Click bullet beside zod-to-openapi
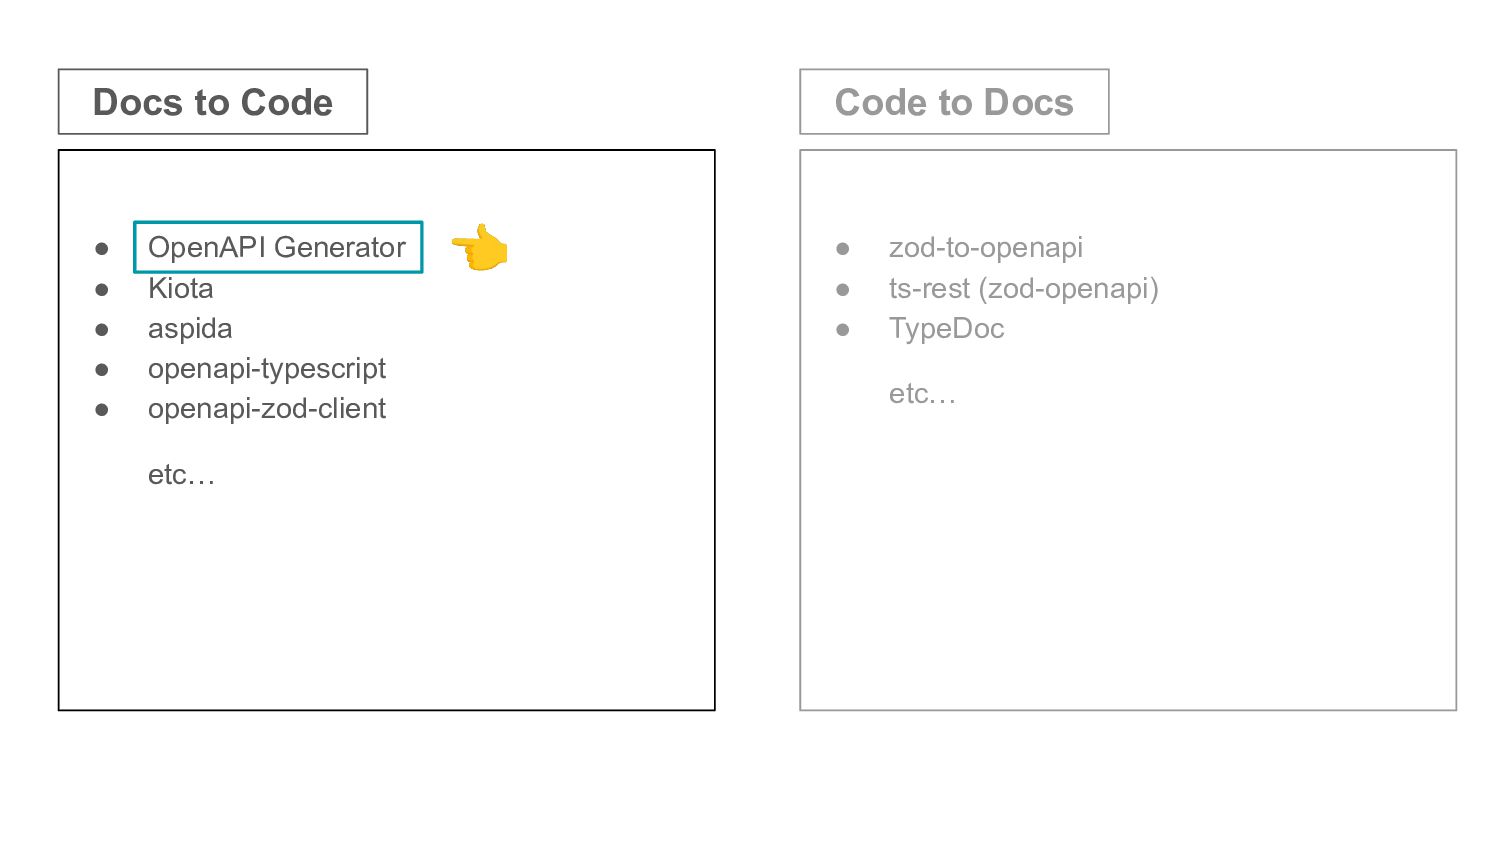 tap(843, 249)
